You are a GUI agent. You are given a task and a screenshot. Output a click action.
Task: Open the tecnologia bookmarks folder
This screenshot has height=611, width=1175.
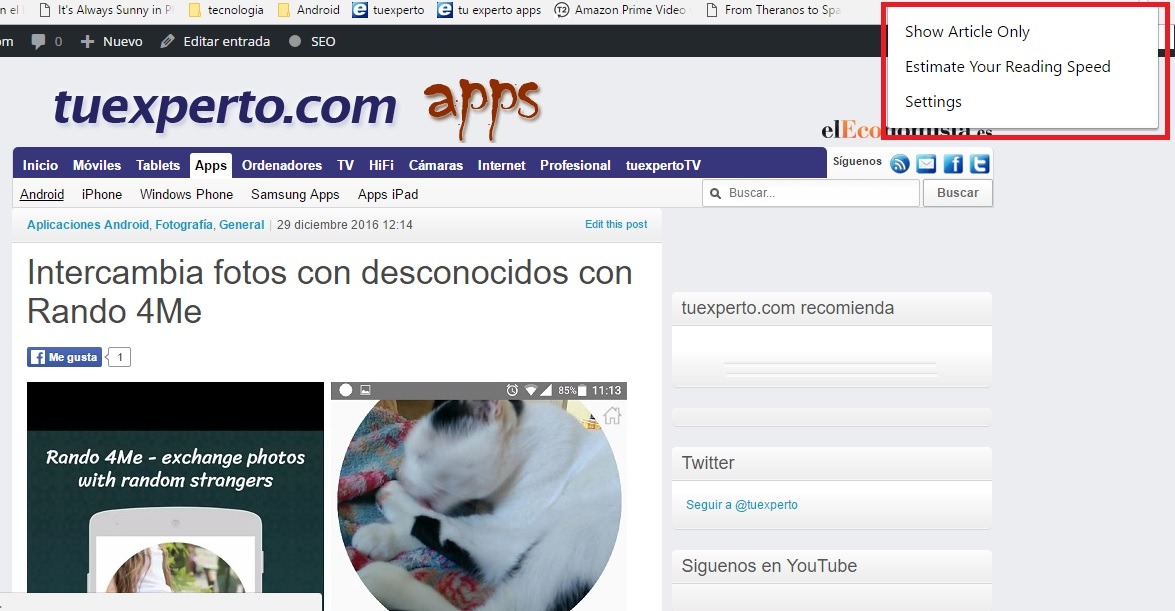(x=225, y=10)
